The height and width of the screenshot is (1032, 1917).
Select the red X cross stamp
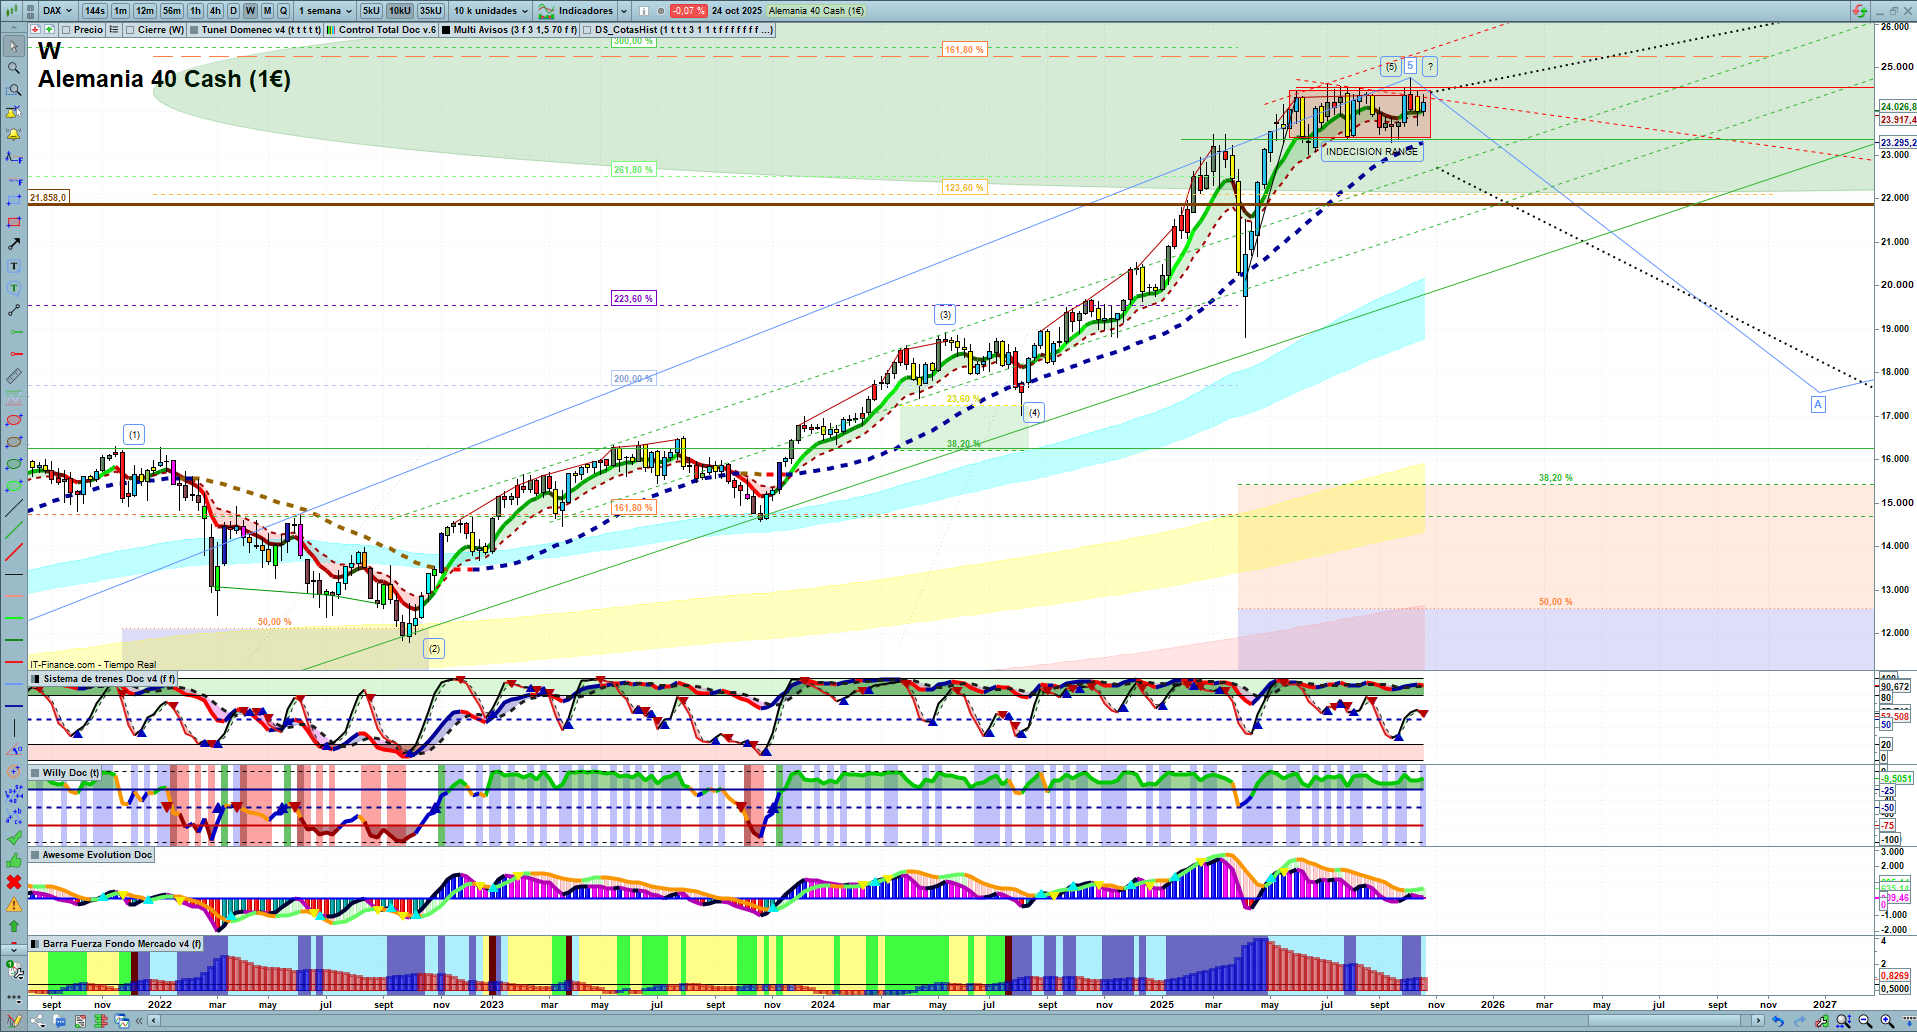[14, 882]
